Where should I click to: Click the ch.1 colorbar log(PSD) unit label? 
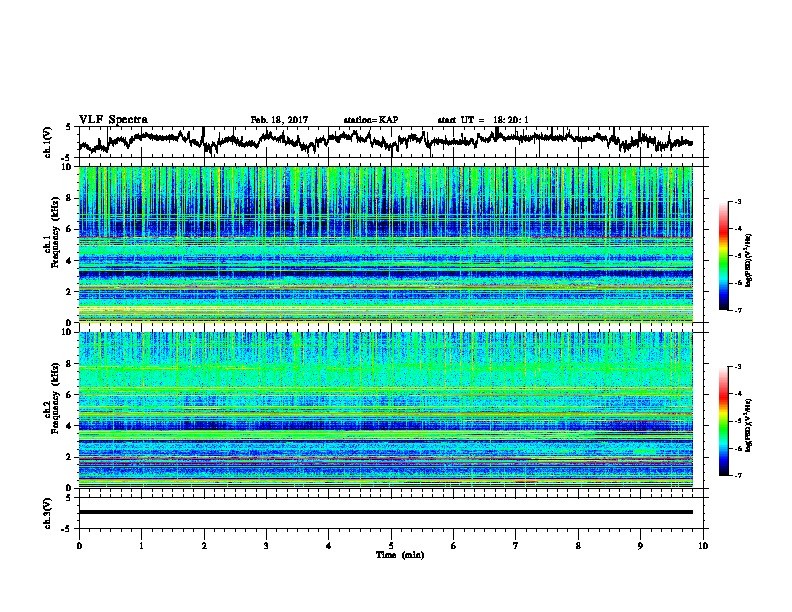pos(749,261)
